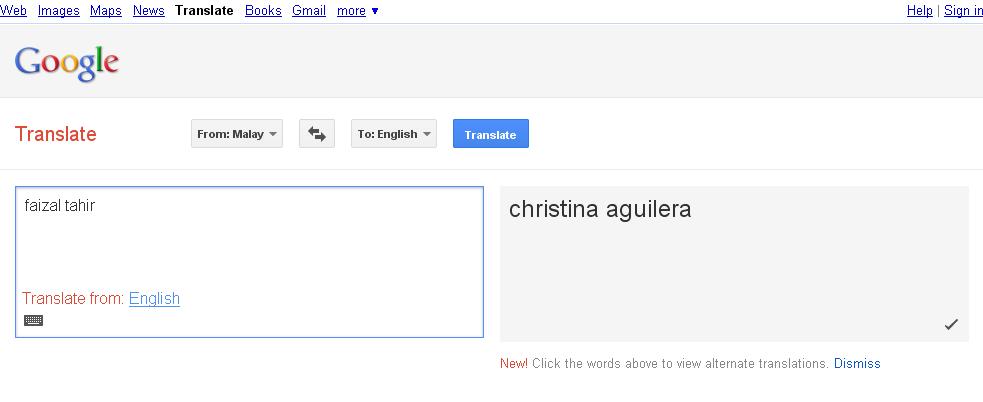Screen dimensions: 983x402
Task: Expand the more menu
Action: click(357, 11)
